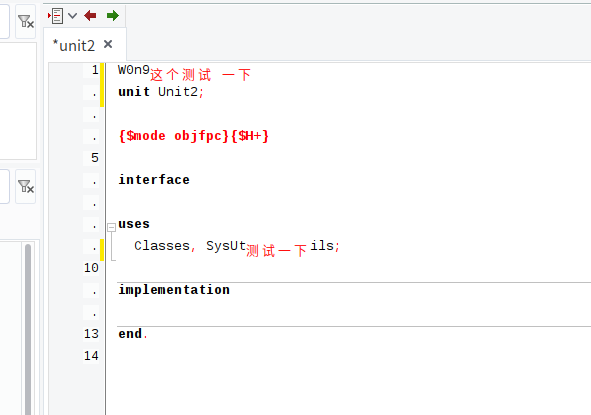Click the {$mode objfpc}{$H+} directive

click(x=194, y=136)
